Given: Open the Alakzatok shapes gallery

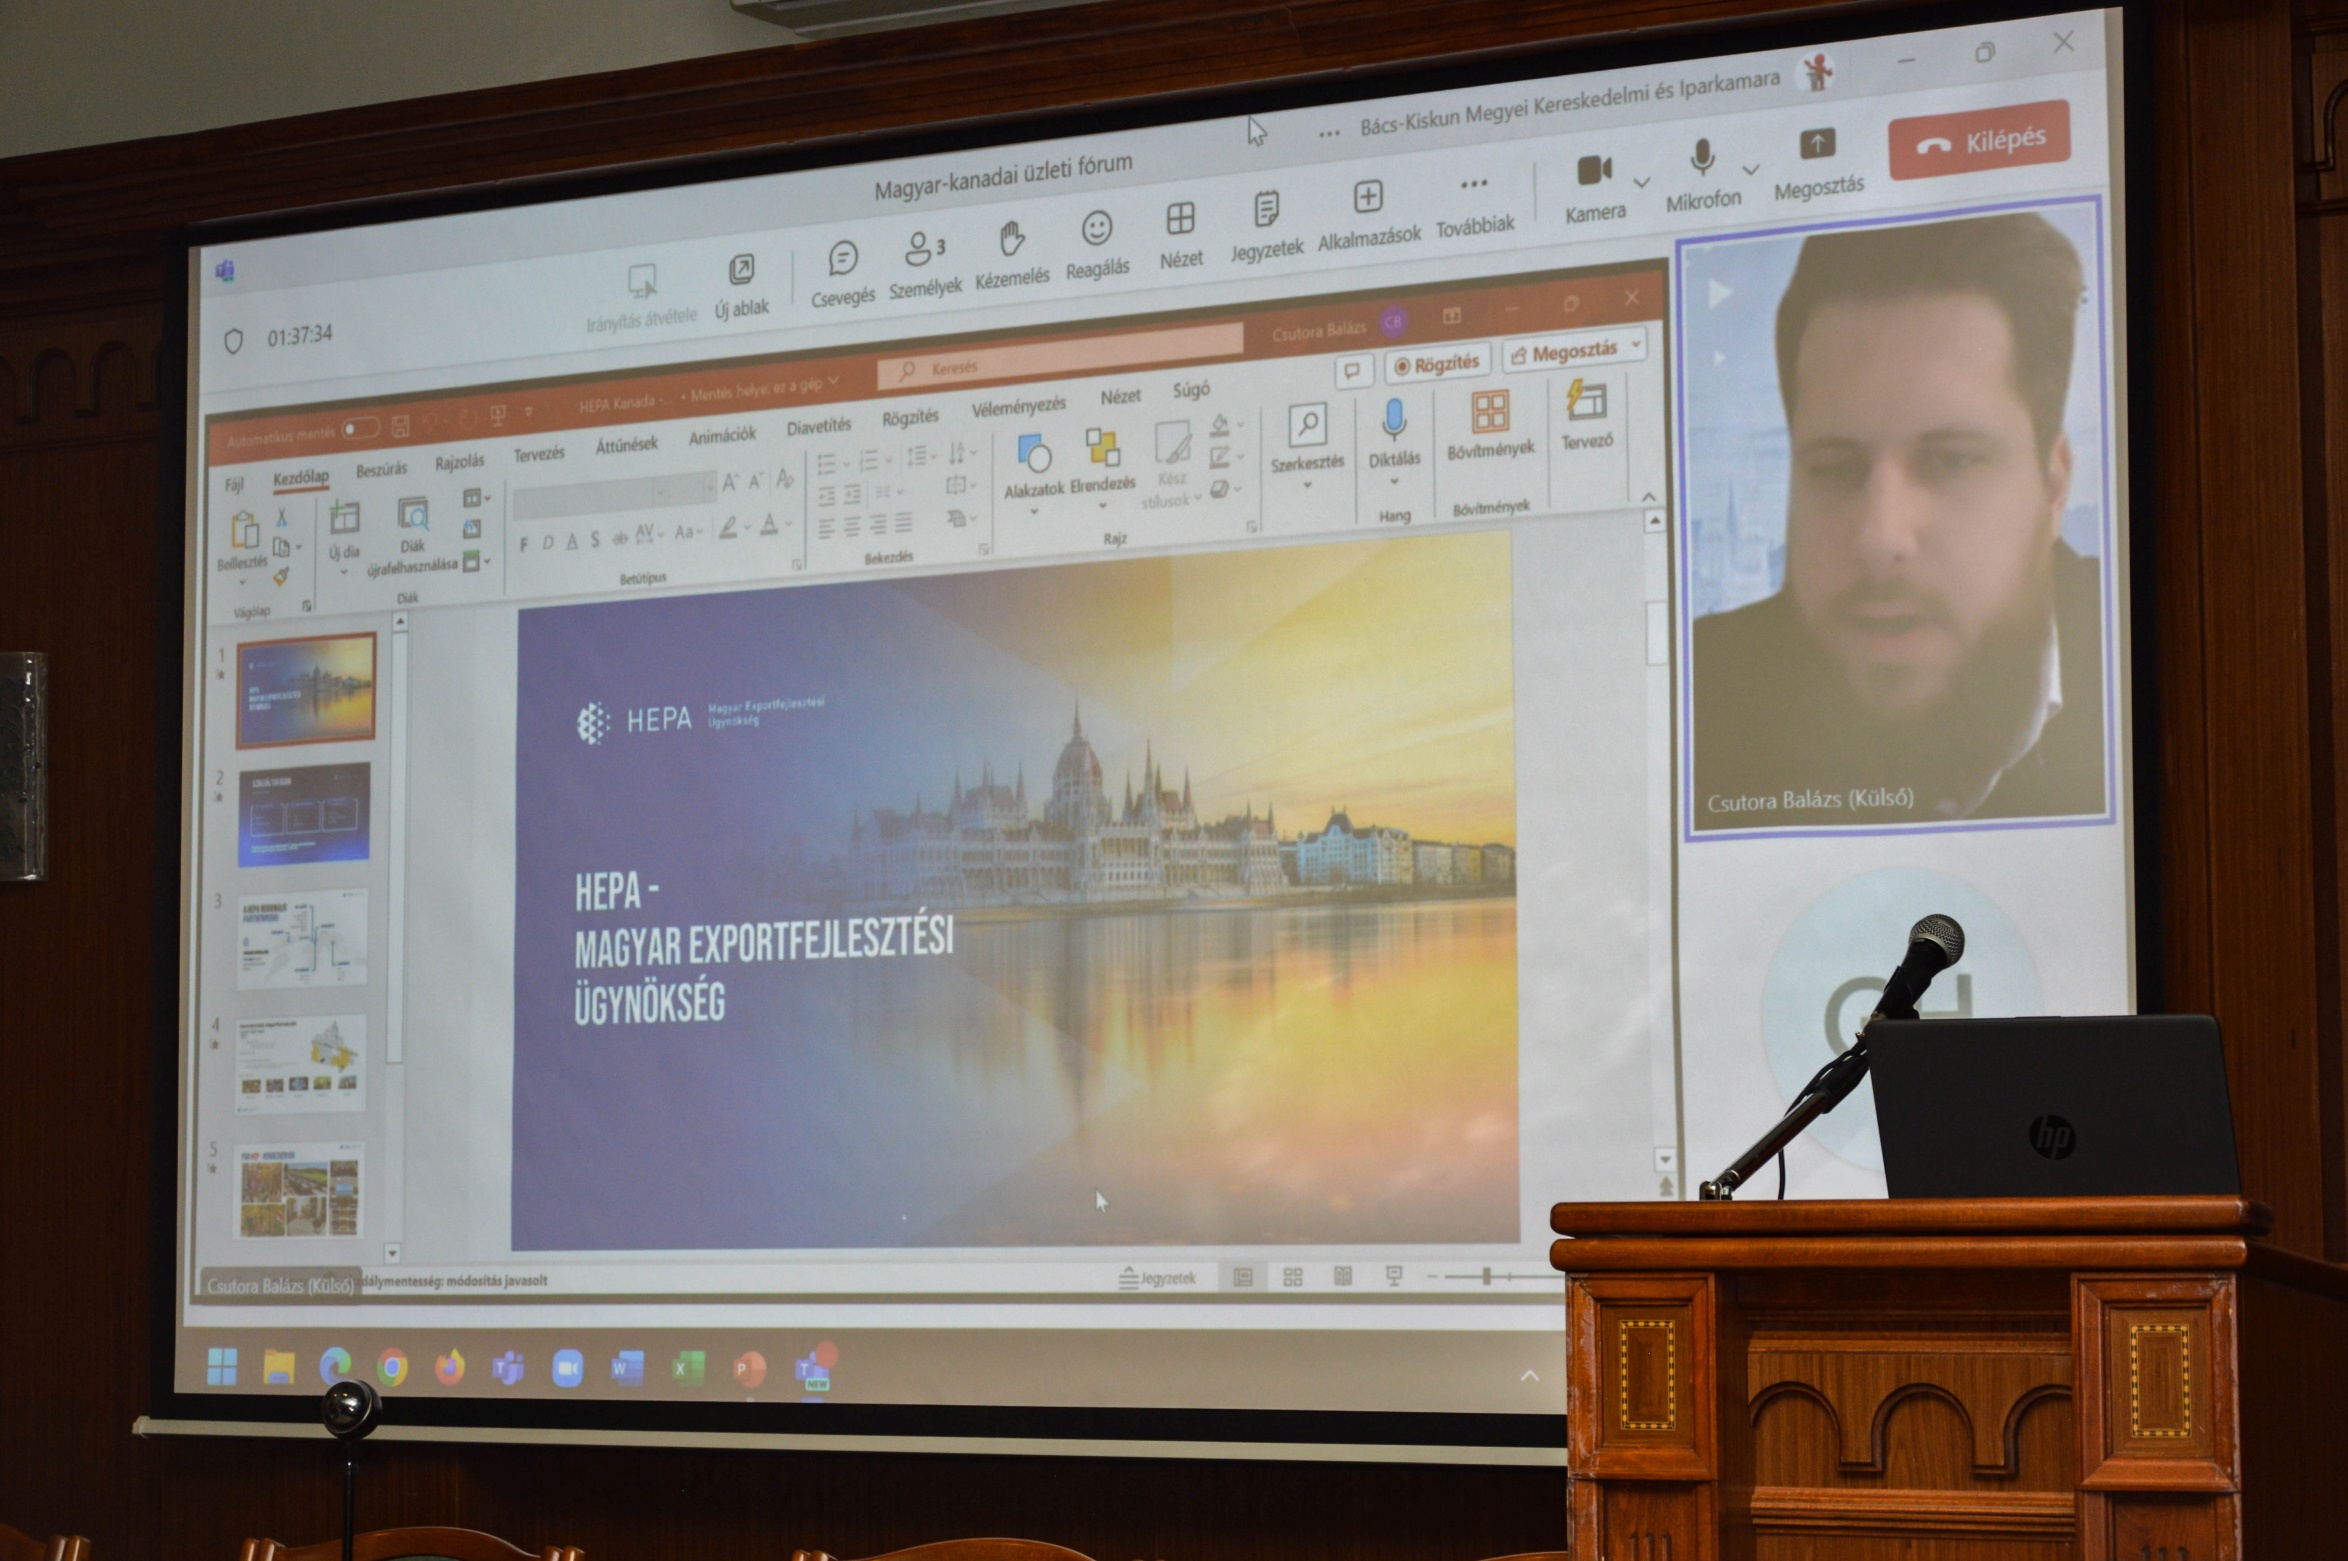Looking at the screenshot, I should click(x=1034, y=468).
